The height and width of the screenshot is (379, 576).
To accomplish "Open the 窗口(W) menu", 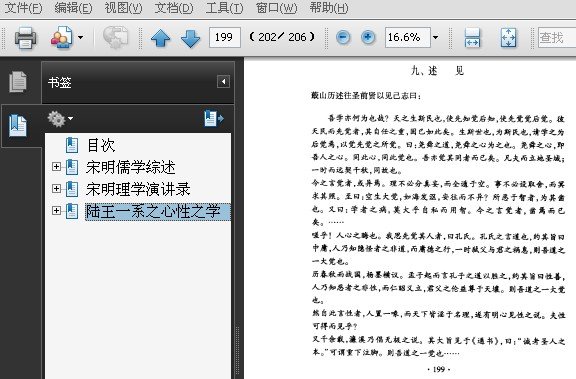I will click(276, 8).
